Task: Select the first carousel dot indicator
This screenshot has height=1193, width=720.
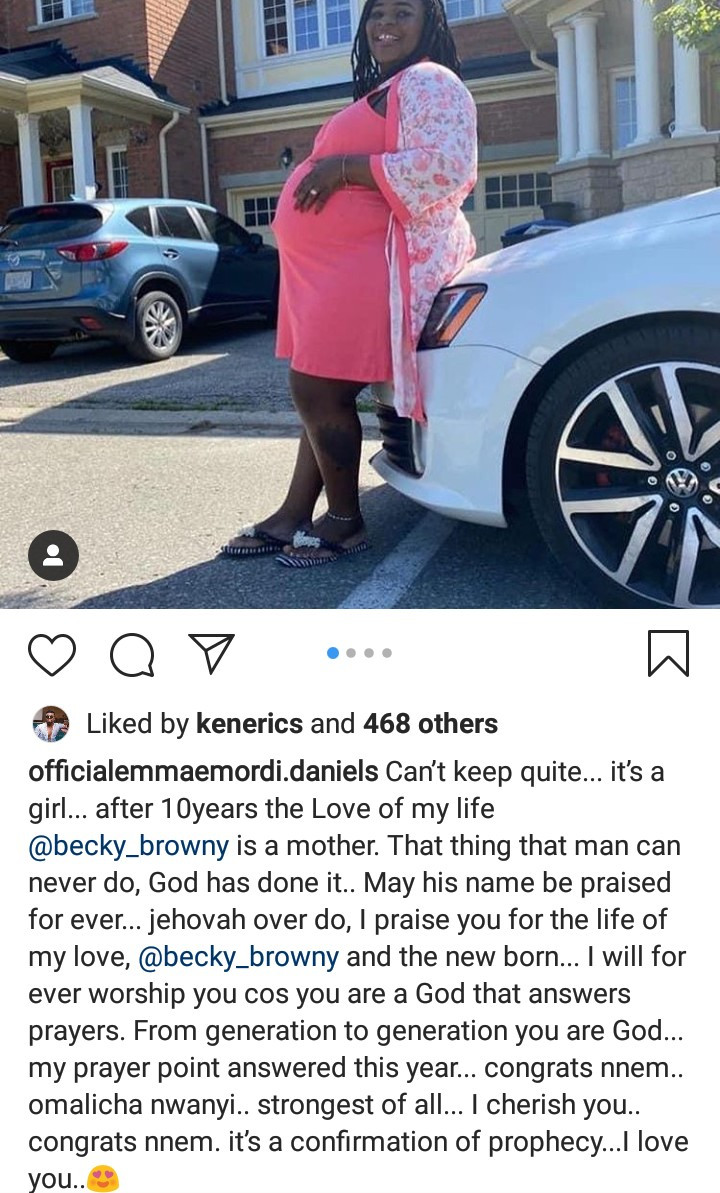Action: pos(333,653)
